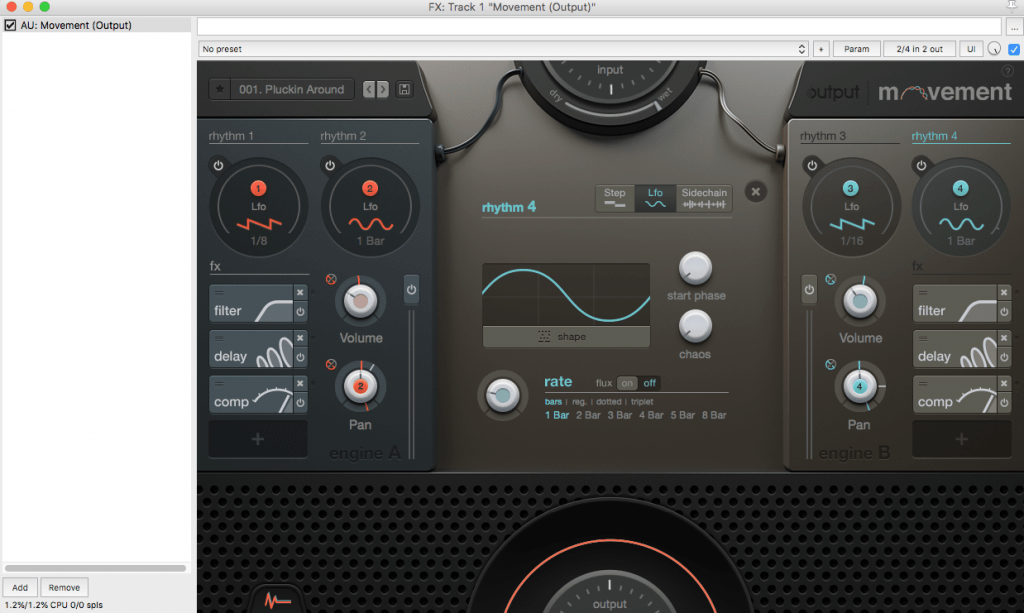Click the rate knob

[x=503, y=395]
